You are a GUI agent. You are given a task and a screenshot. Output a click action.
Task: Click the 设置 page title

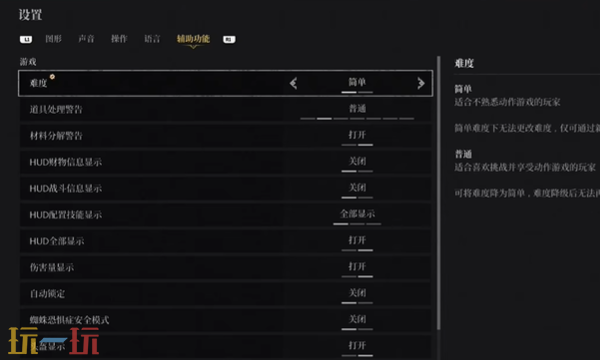(x=30, y=15)
